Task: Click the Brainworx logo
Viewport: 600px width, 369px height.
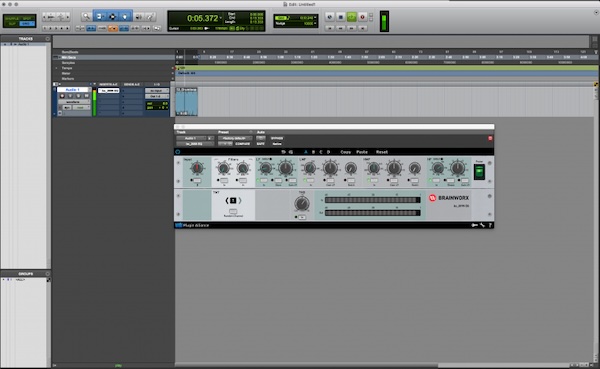Action: click(448, 198)
